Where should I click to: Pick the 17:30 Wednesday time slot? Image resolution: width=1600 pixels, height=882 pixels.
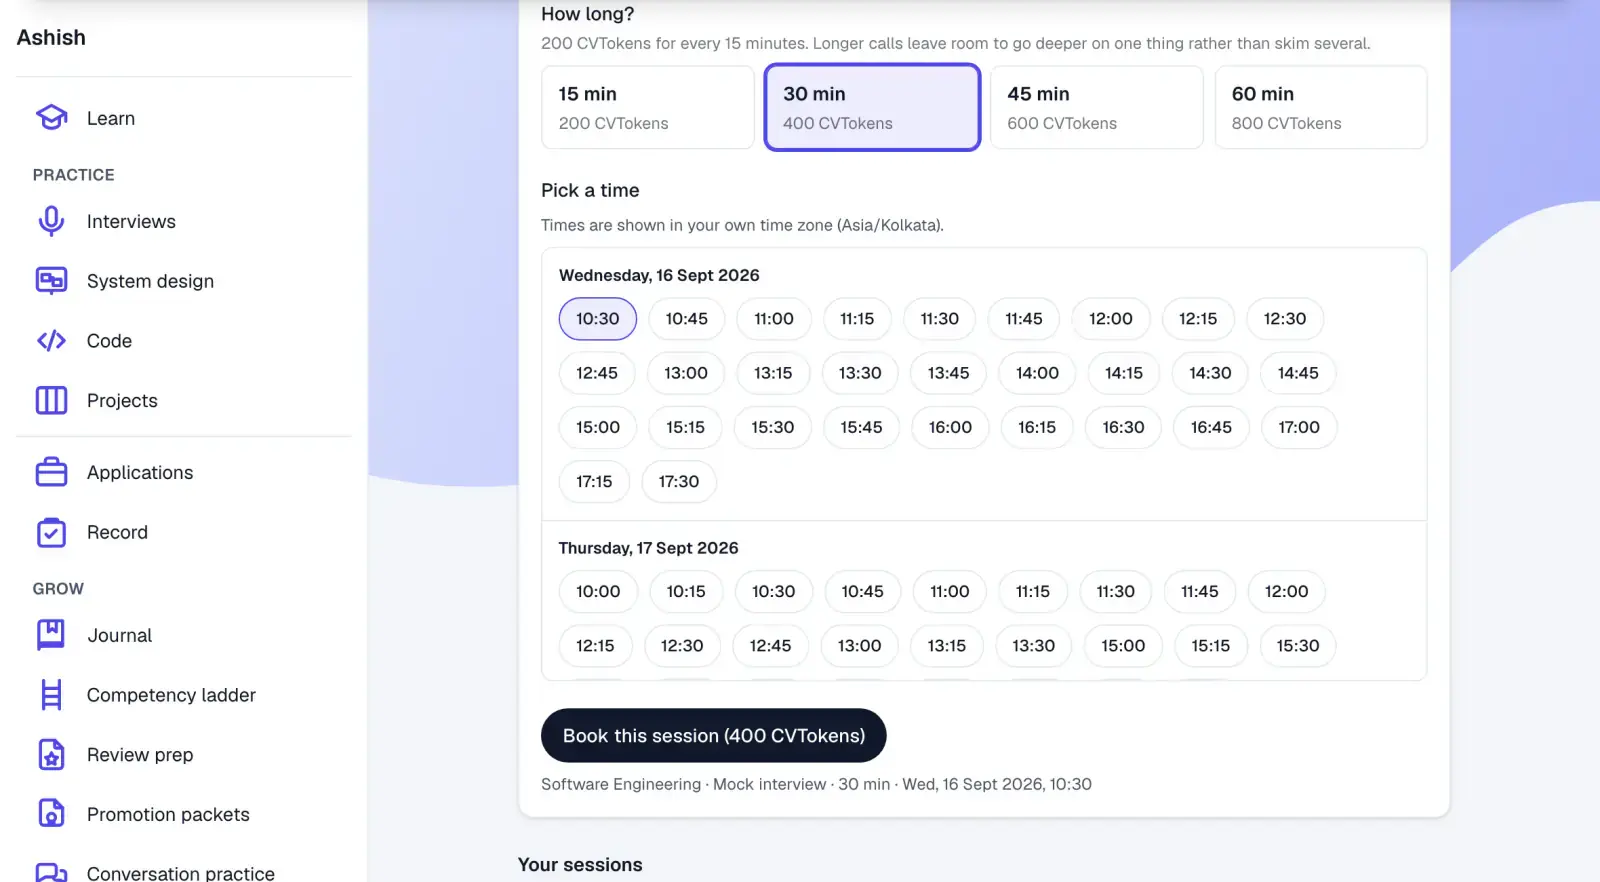pyautogui.click(x=679, y=481)
